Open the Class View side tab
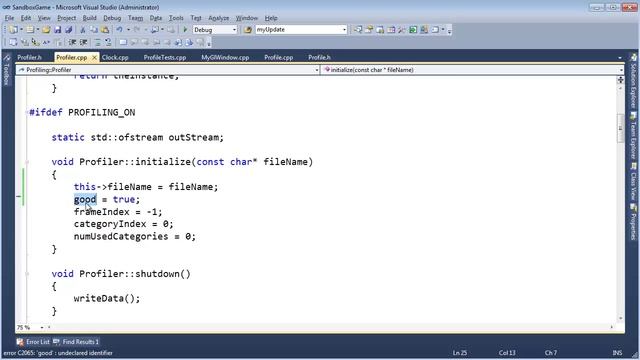Viewport: 640px width, 360px height. pos(633,182)
